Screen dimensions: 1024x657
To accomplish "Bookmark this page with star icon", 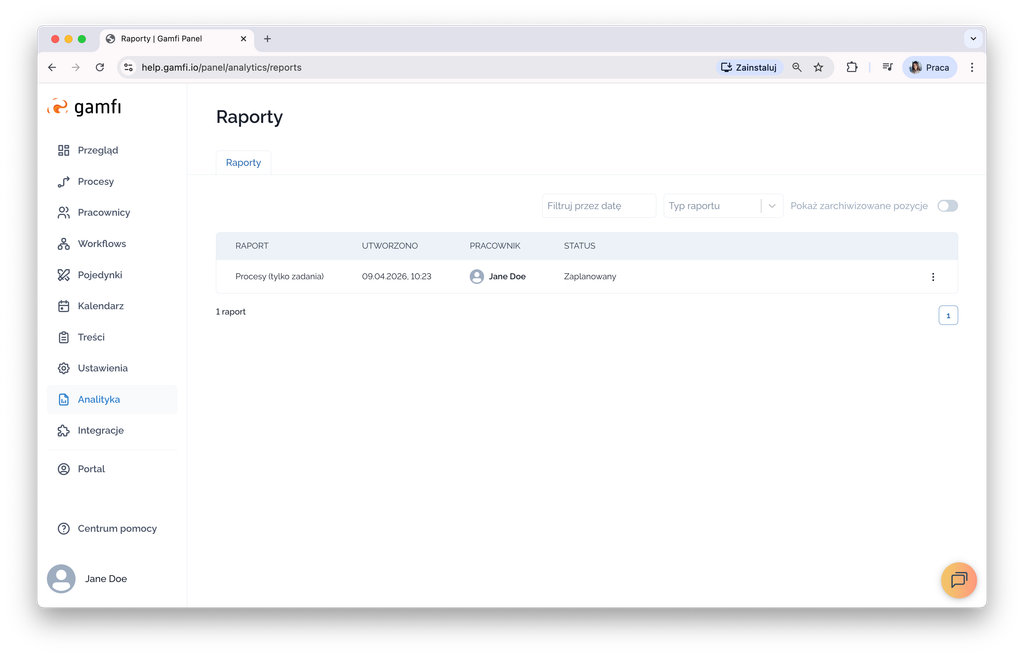I will coord(818,67).
